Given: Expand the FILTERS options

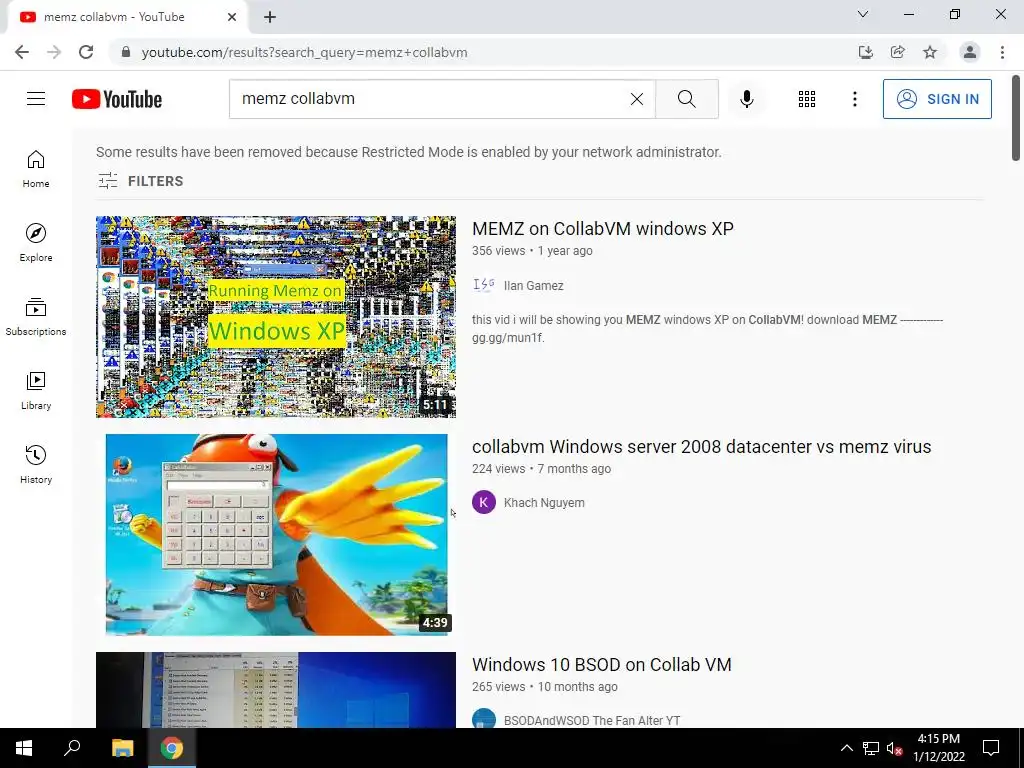Looking at the screenshot, I should click(x=140, y=181).
